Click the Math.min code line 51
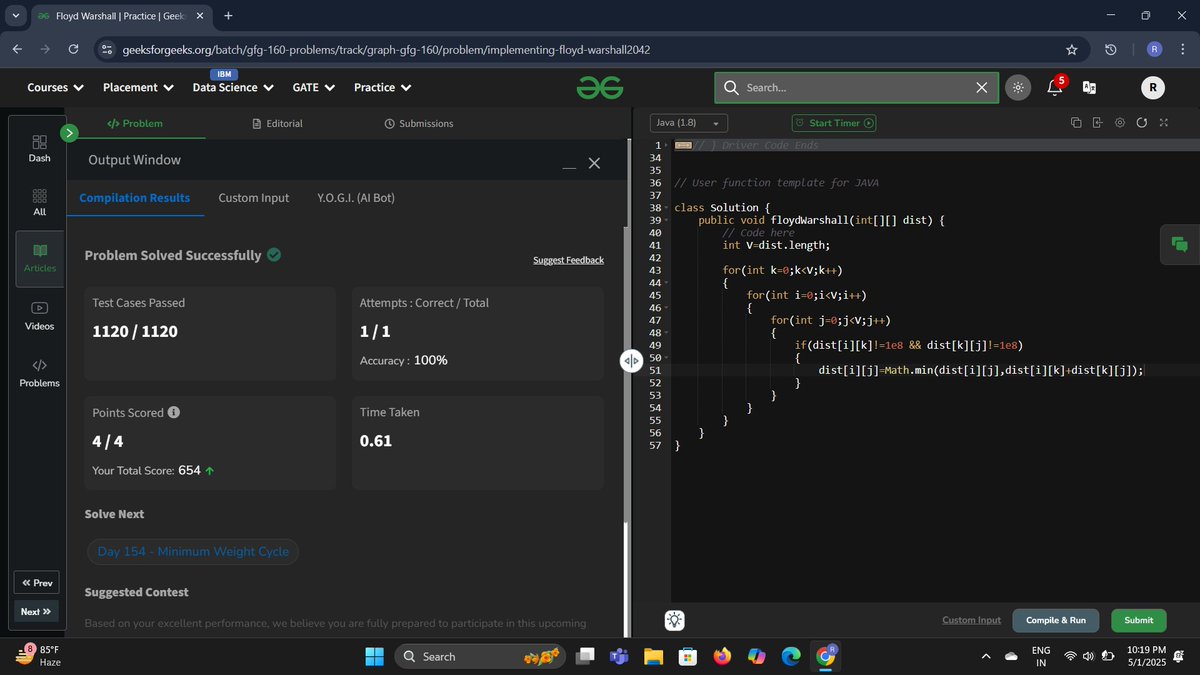Image resolution: width=1200 pixels, height=675 pixels. (980, 370)
